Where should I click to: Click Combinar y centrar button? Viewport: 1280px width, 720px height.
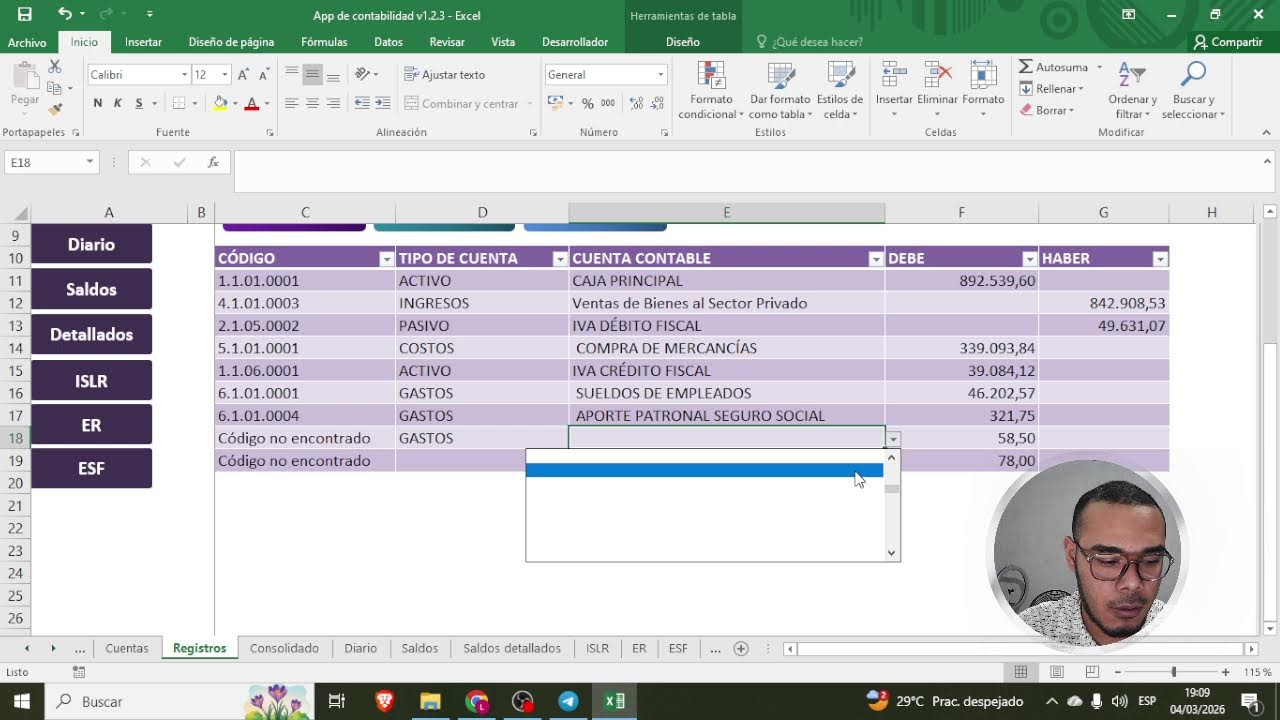coord(462,104)
